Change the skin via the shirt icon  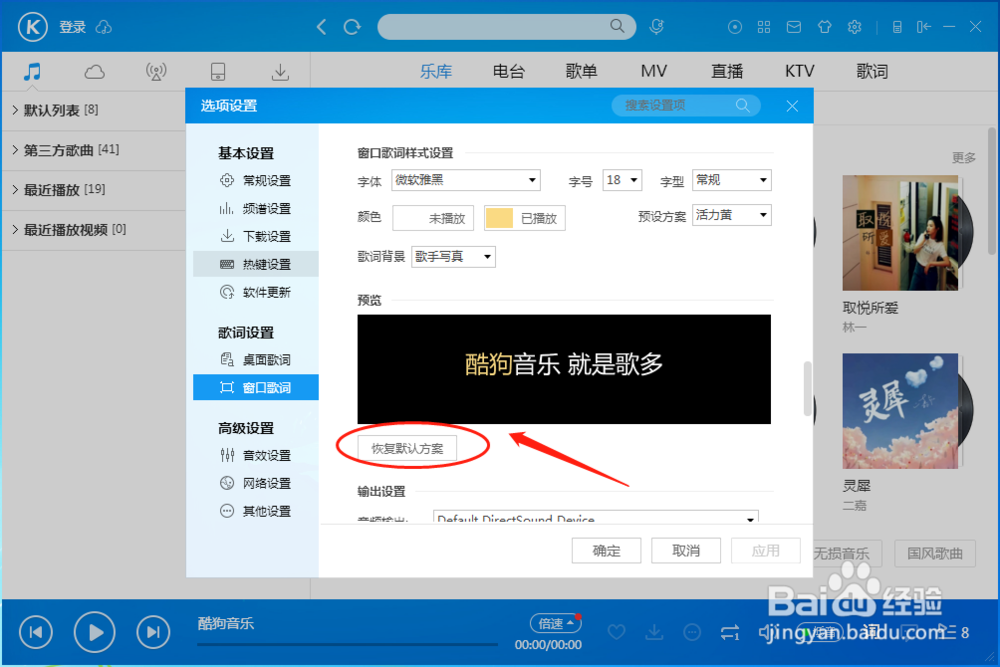click(x=824, y=27)
